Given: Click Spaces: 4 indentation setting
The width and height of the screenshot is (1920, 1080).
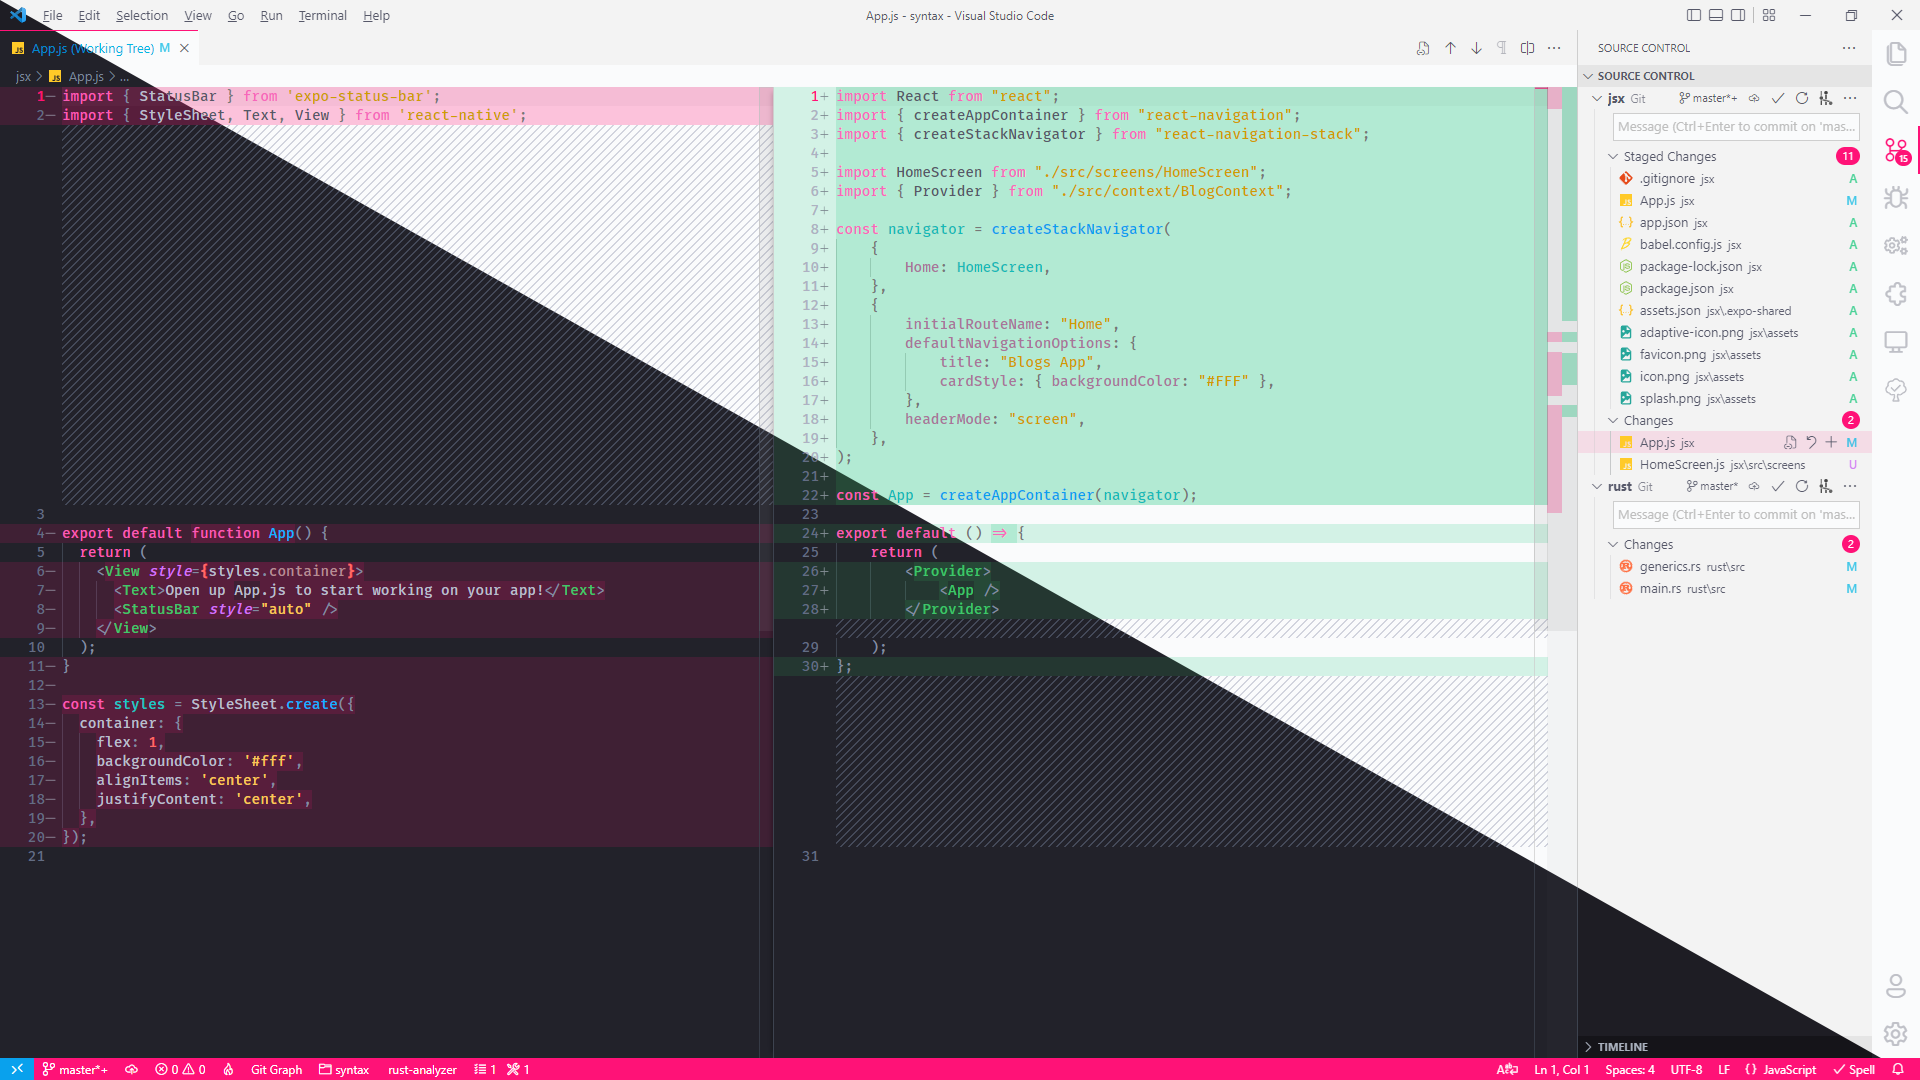Looking at the screenshot, I should (1630, 1069).
